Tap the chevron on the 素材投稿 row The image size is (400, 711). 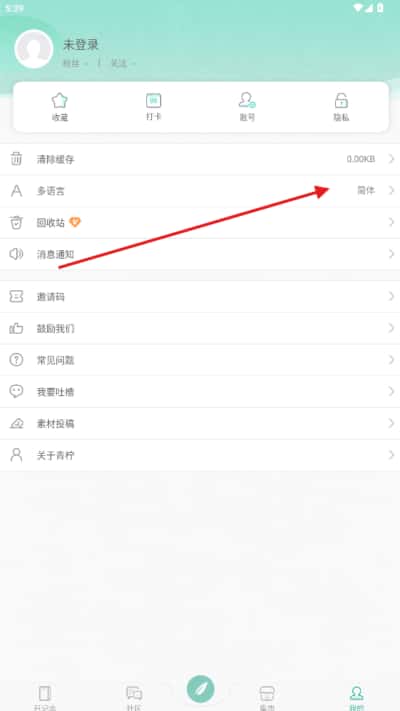tap(391, 423)
